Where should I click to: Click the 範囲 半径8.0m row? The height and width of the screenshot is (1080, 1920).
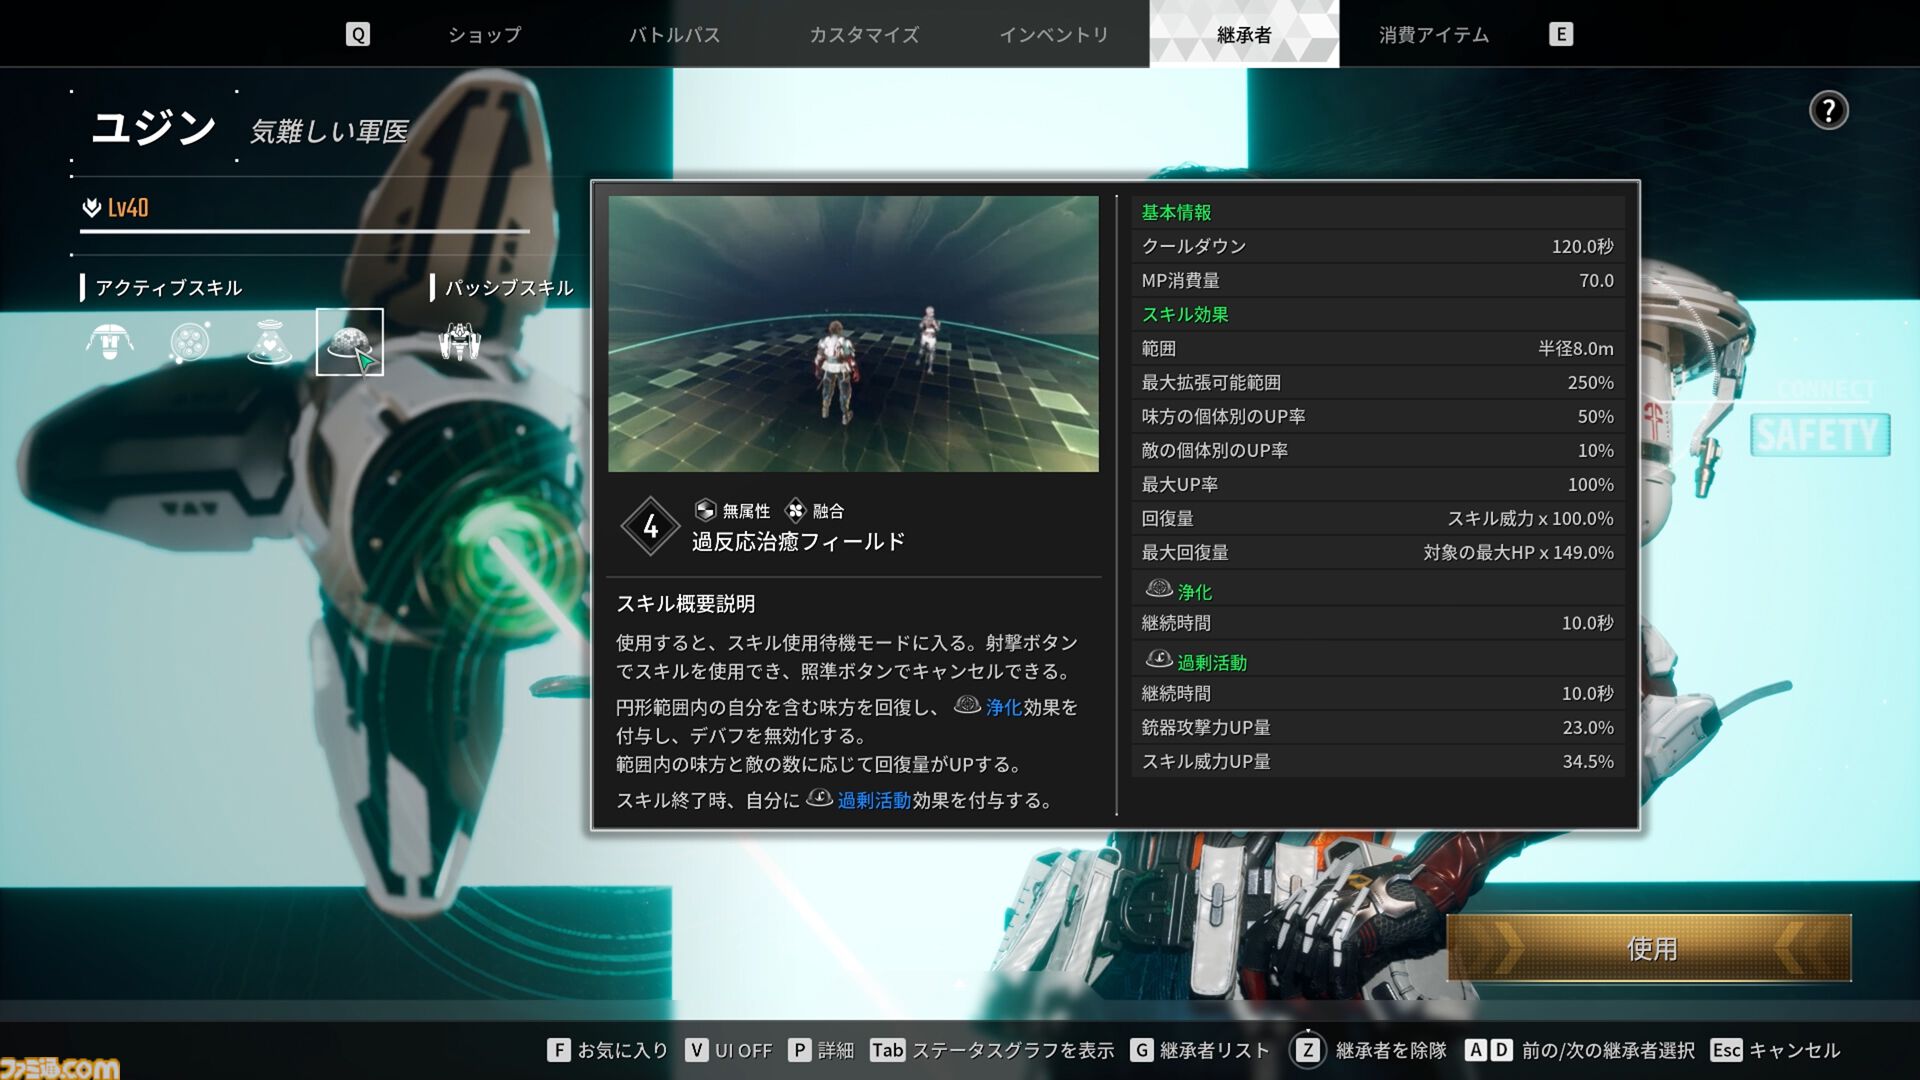coord(1378,348)
